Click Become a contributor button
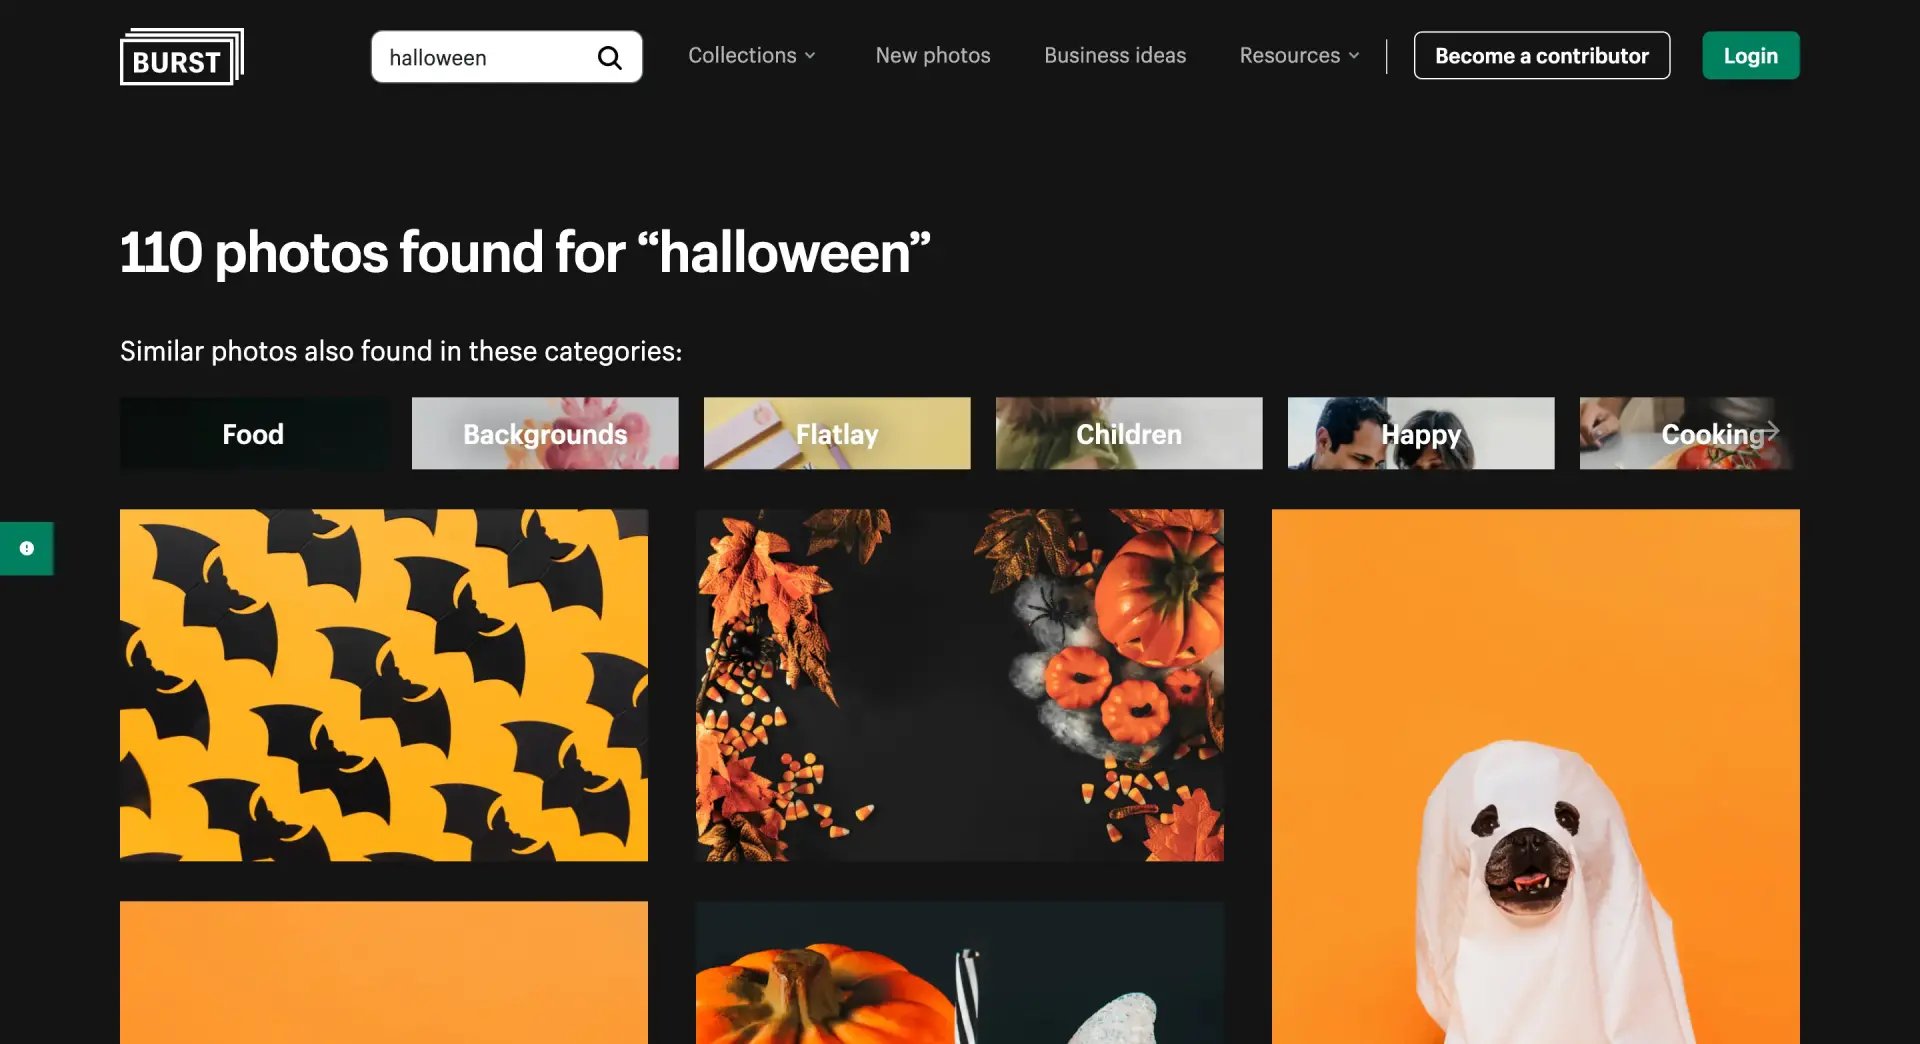 point(1542,55)
